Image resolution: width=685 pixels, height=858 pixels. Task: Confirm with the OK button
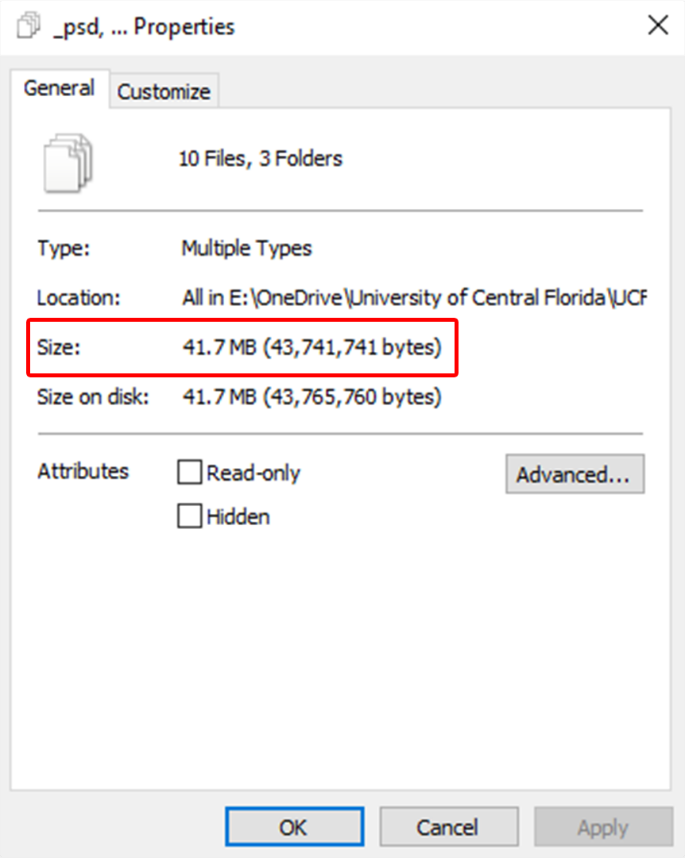294,827
